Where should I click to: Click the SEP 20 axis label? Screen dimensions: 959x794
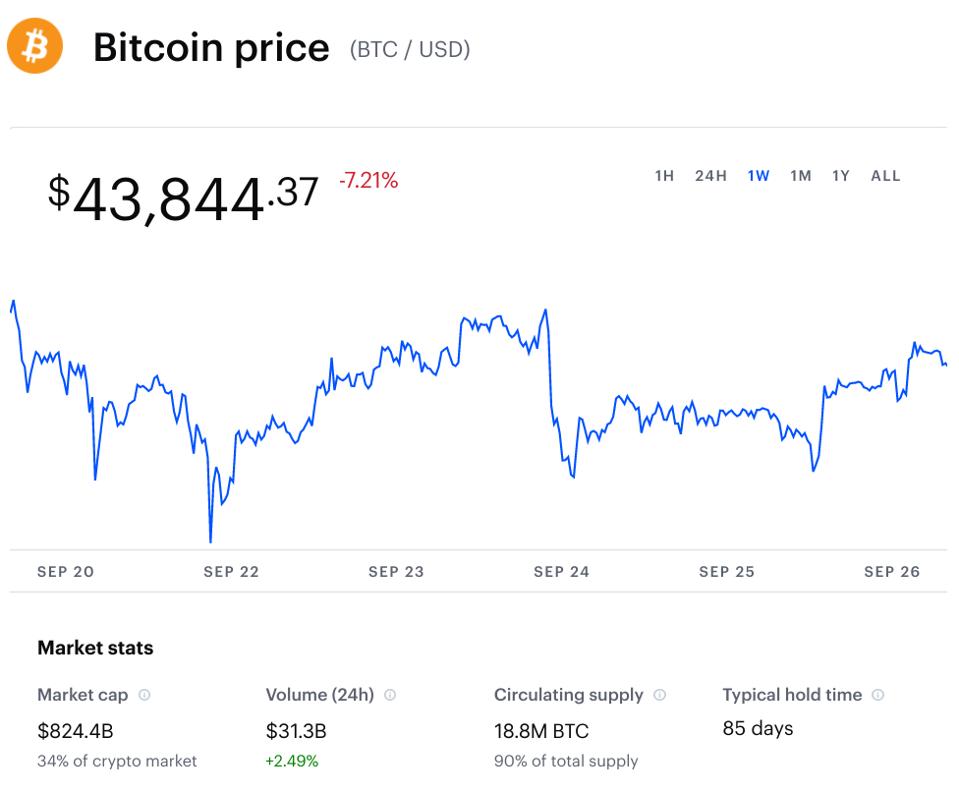pos(65,572)
